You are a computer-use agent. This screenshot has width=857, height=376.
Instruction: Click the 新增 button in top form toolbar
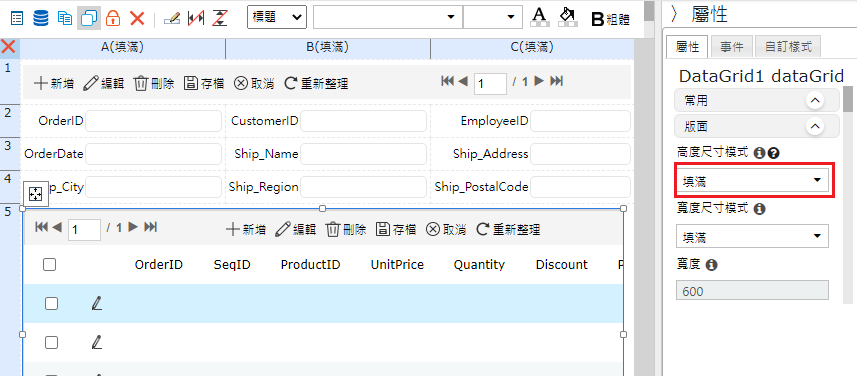pyautogui.click(x=50, y=84)
